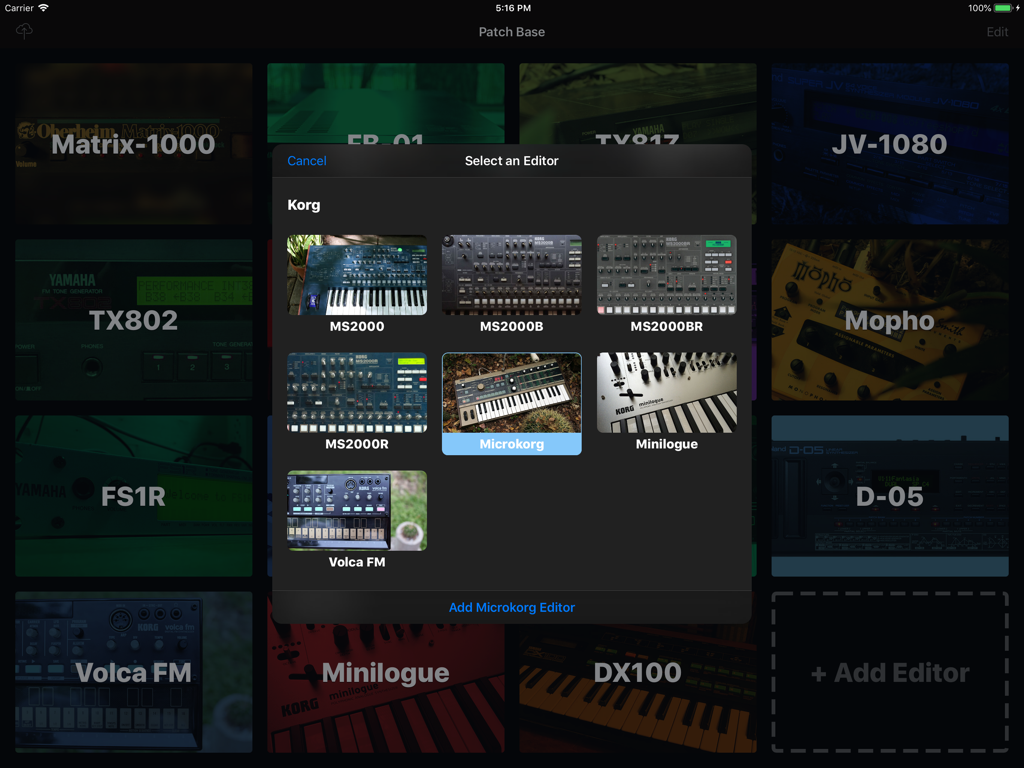Cancel the editor selection dialog
This screenshot has width=1024, height=768.
(306, 160)
